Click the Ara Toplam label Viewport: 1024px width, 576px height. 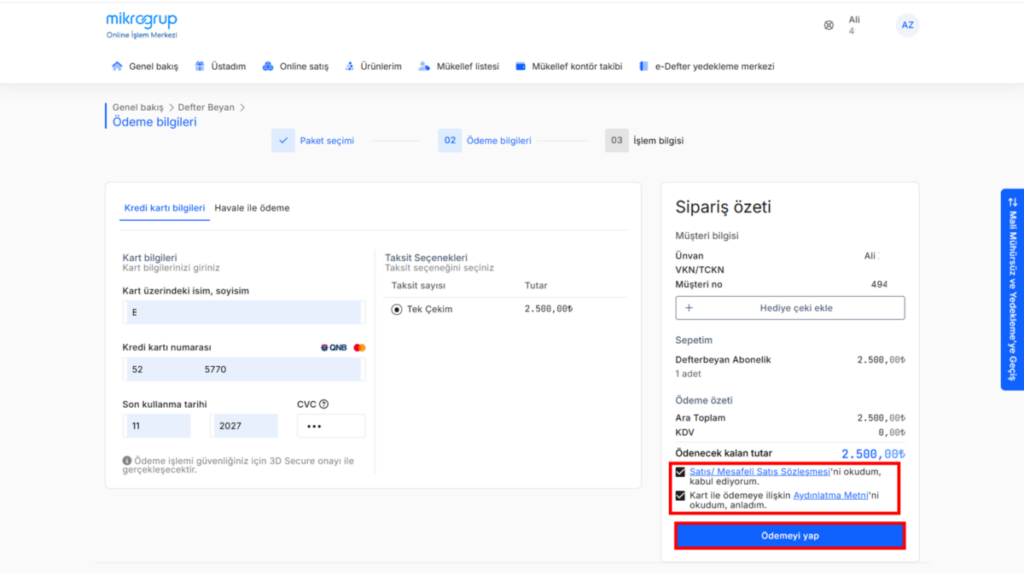[x=700, y=418]
